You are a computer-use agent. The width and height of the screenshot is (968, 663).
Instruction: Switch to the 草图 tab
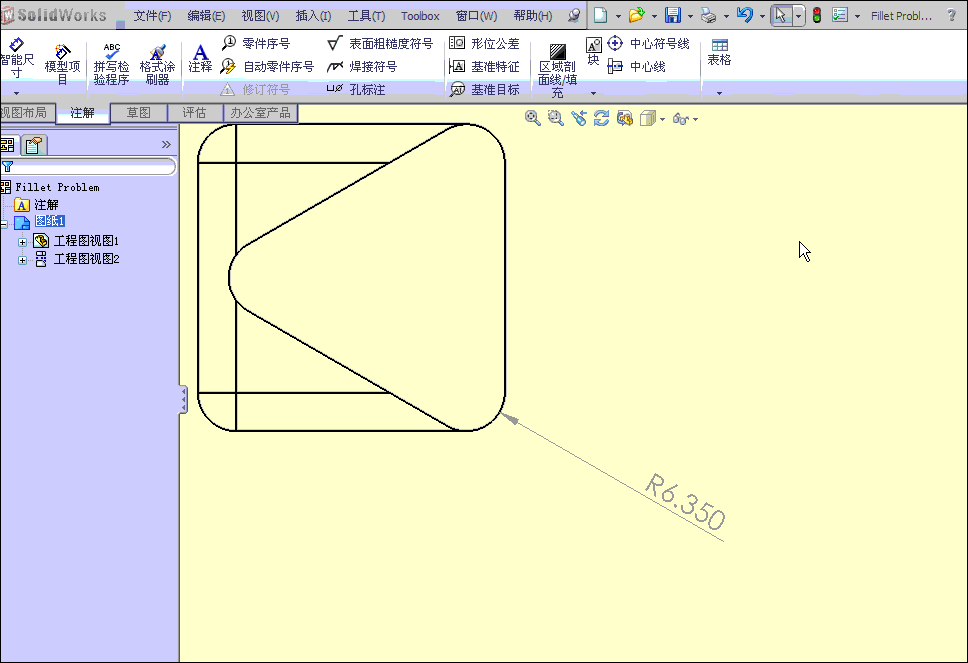(x=138, y=112)
